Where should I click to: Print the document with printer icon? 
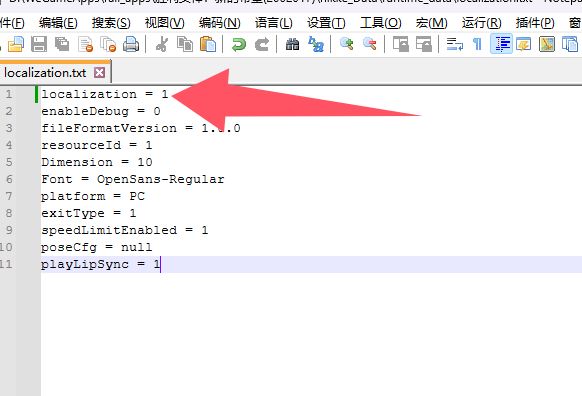tap(131, 44)
